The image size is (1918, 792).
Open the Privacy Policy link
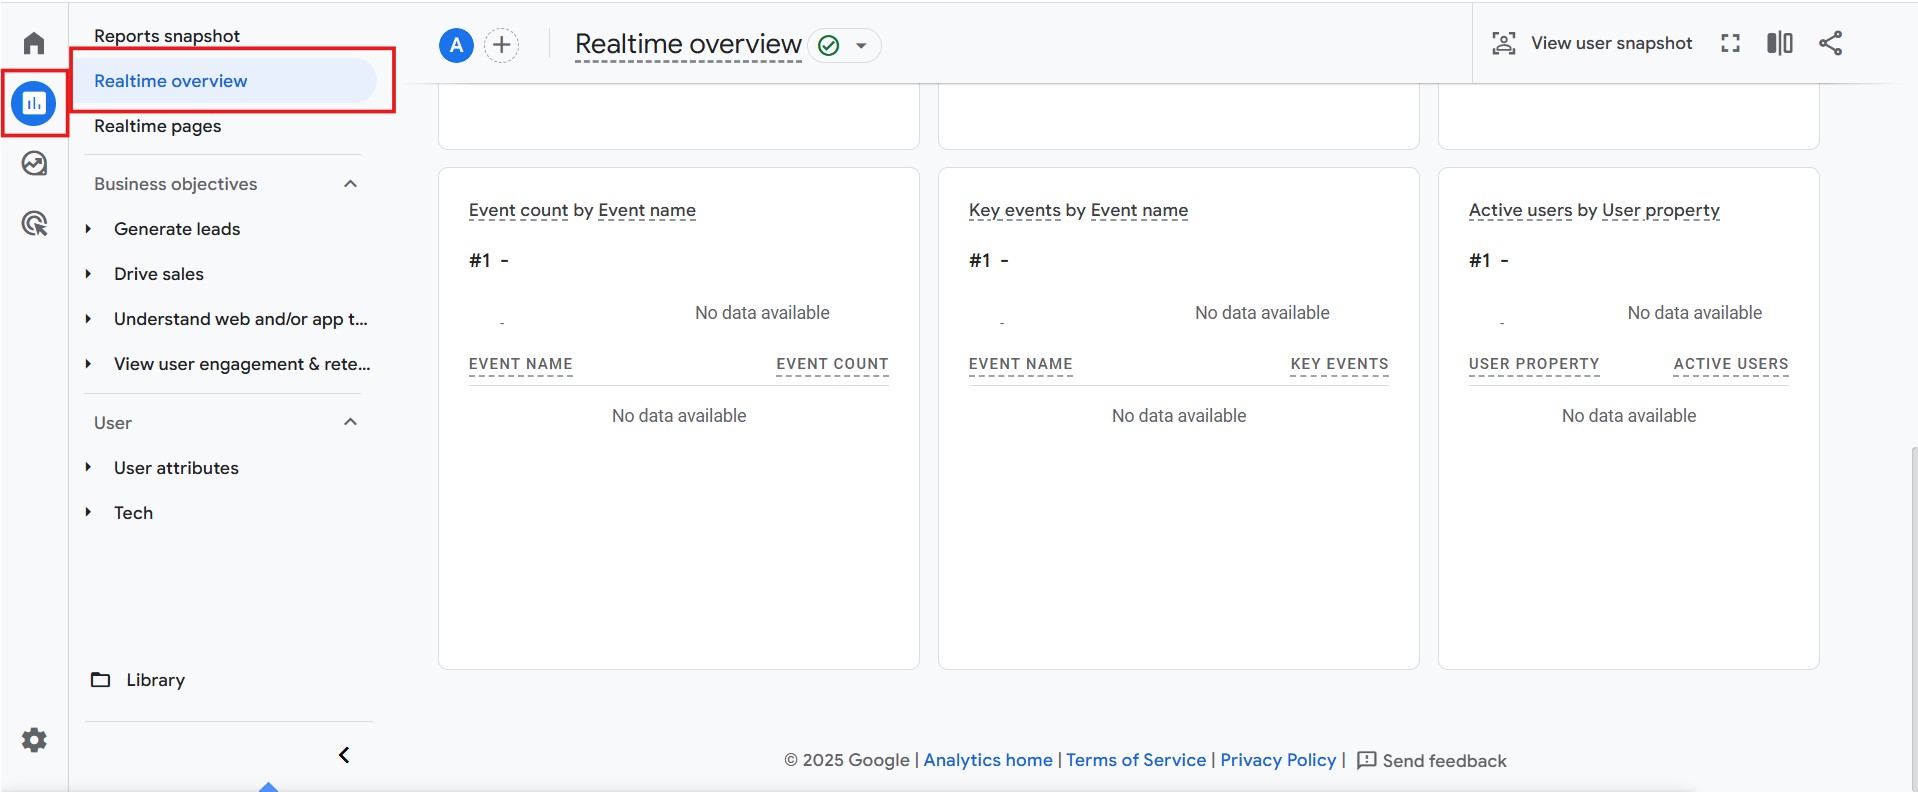[1277, 760]
